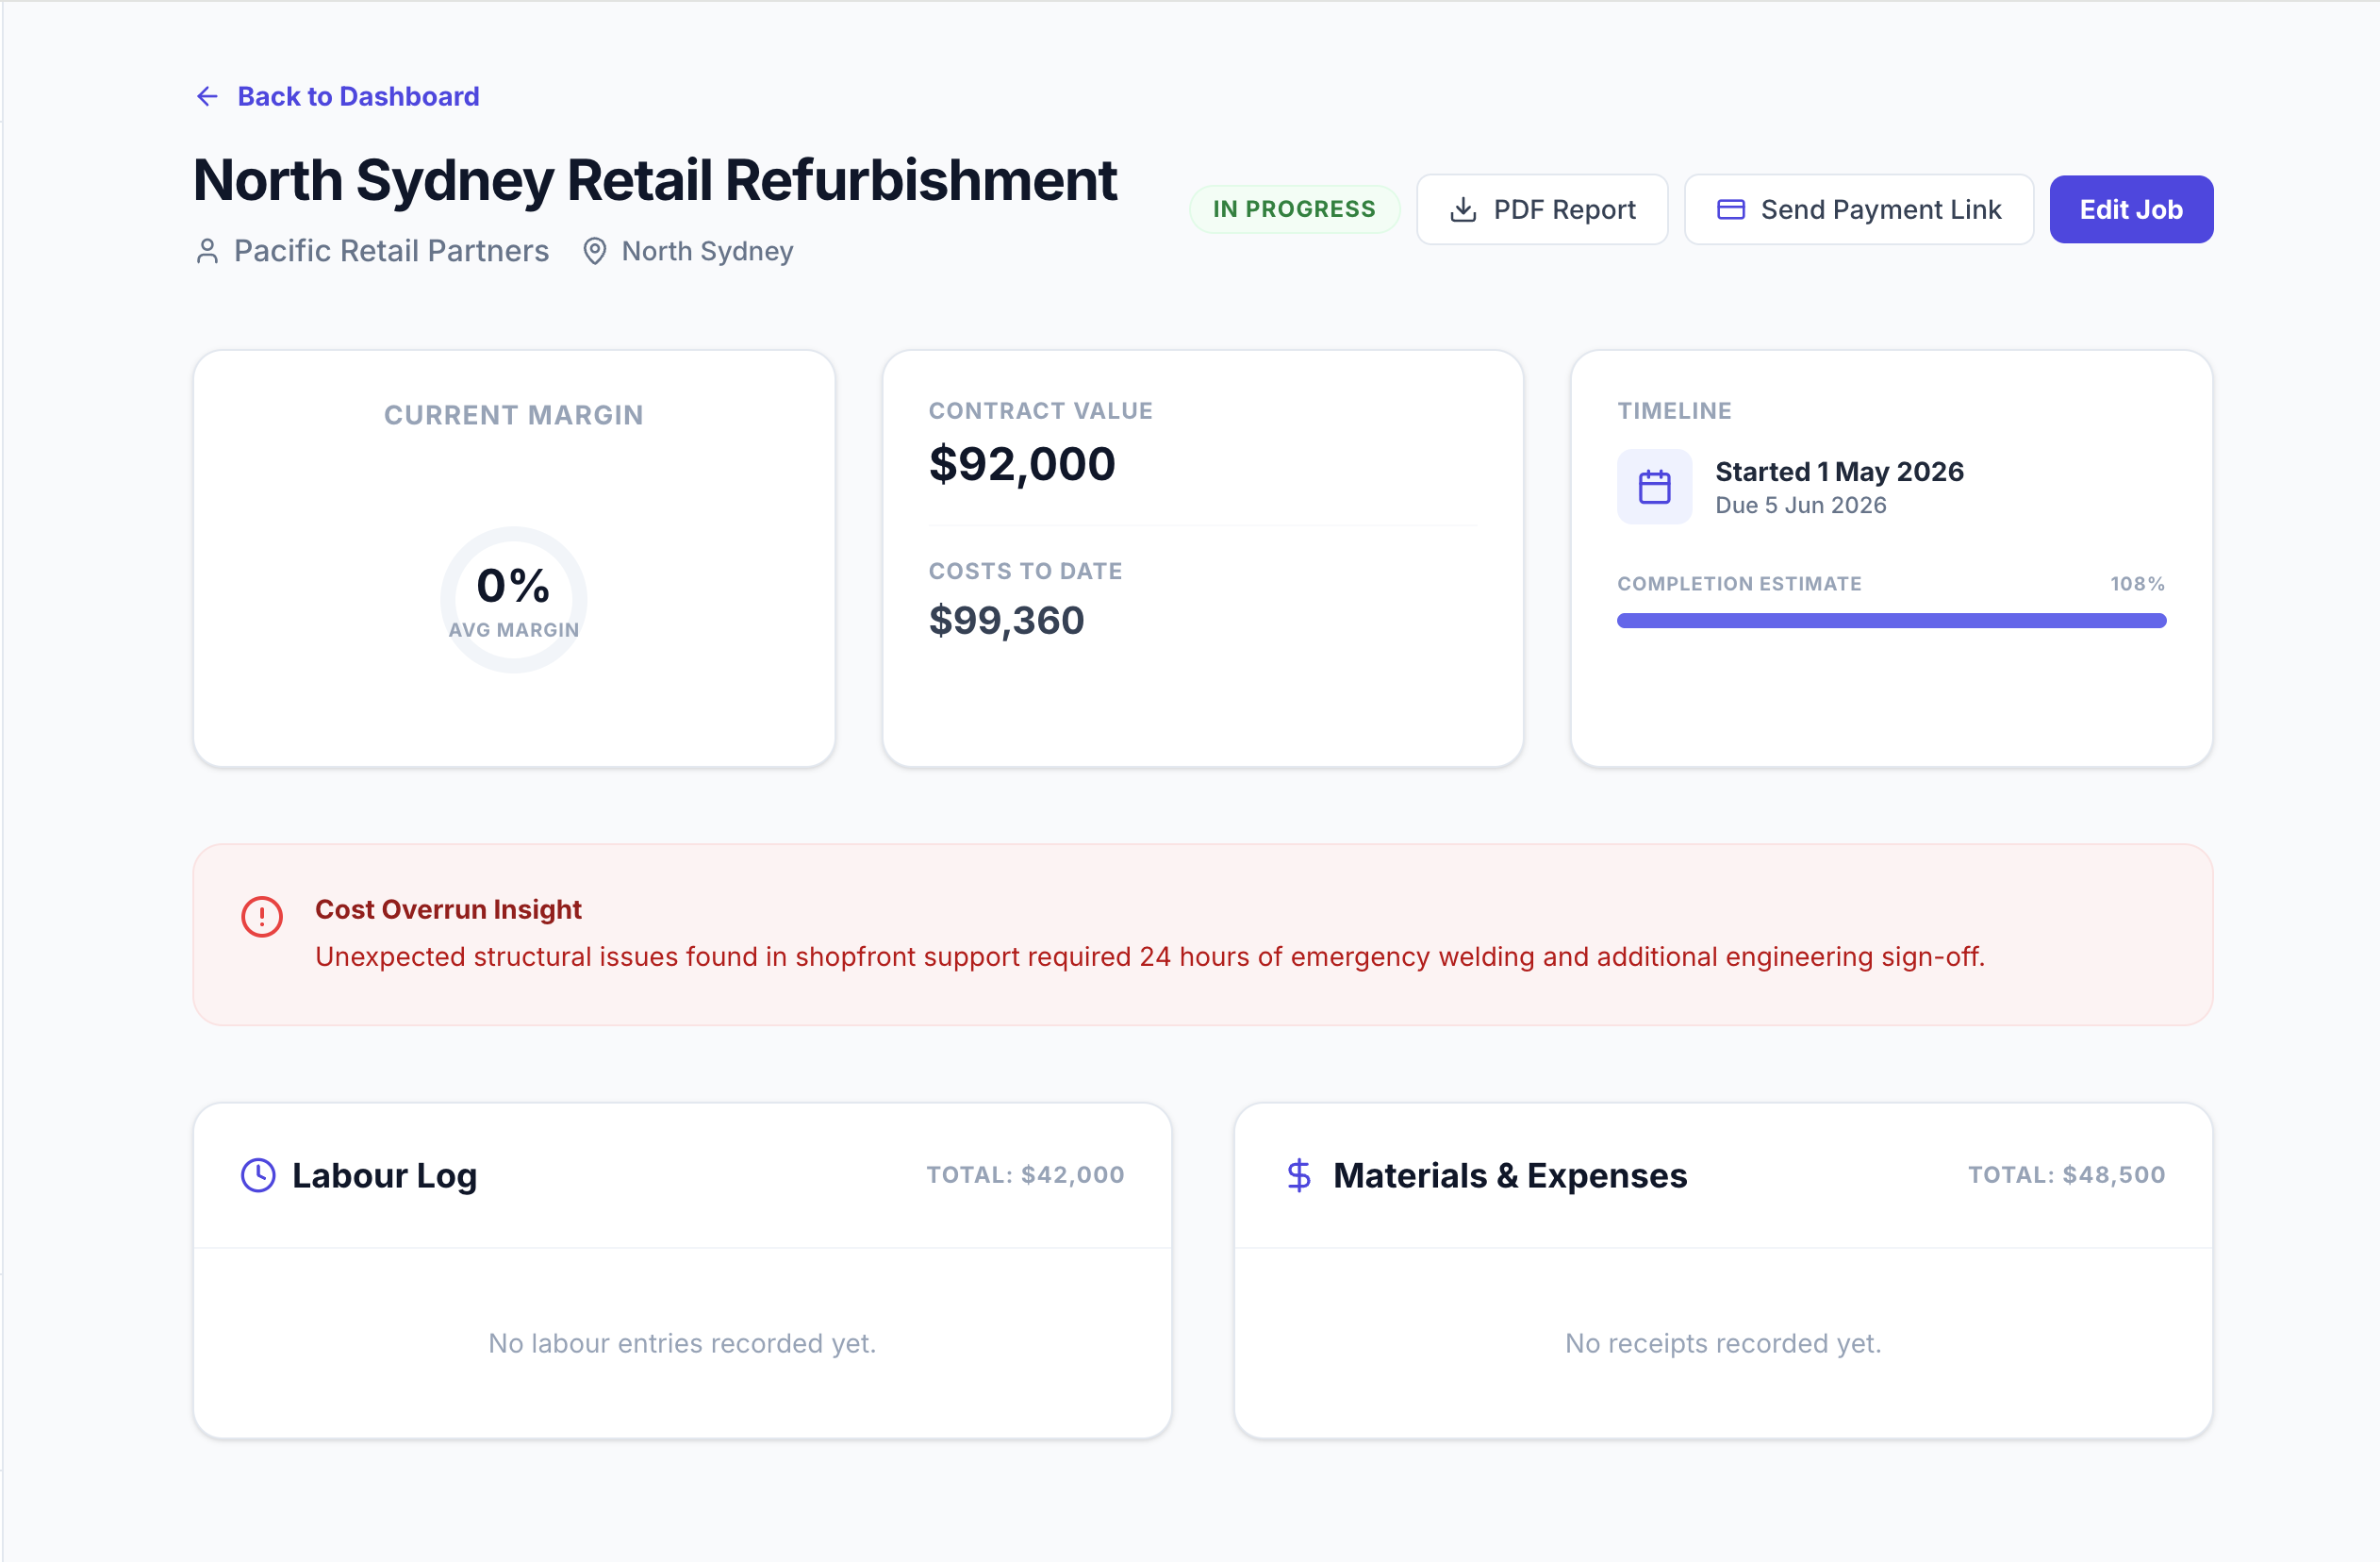This screenshot has height=1562, width=2380.
Task: Click the location pin icon
Action: click(x=595, y=251)
